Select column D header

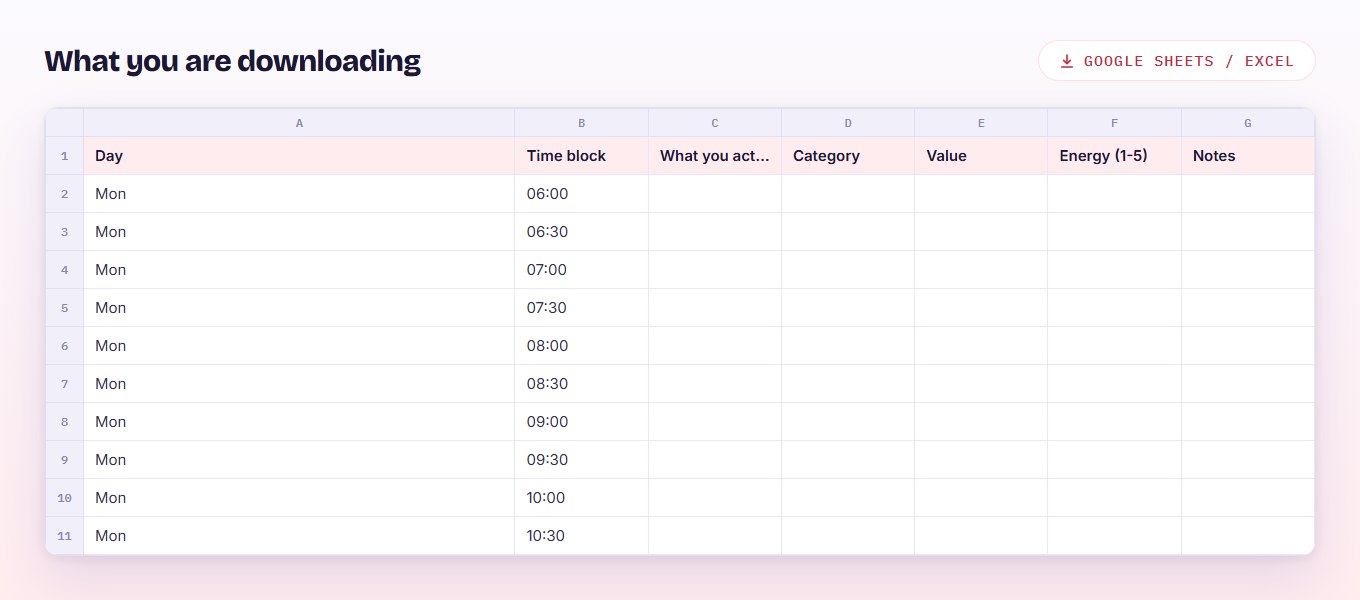(848, 123)
